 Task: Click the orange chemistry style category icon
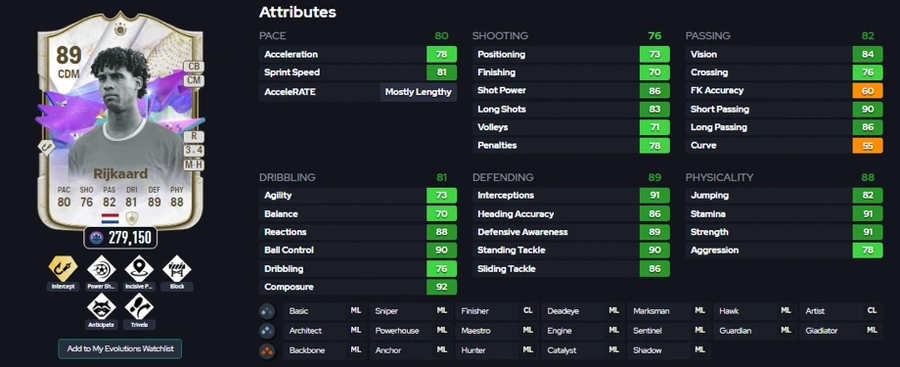267,350
